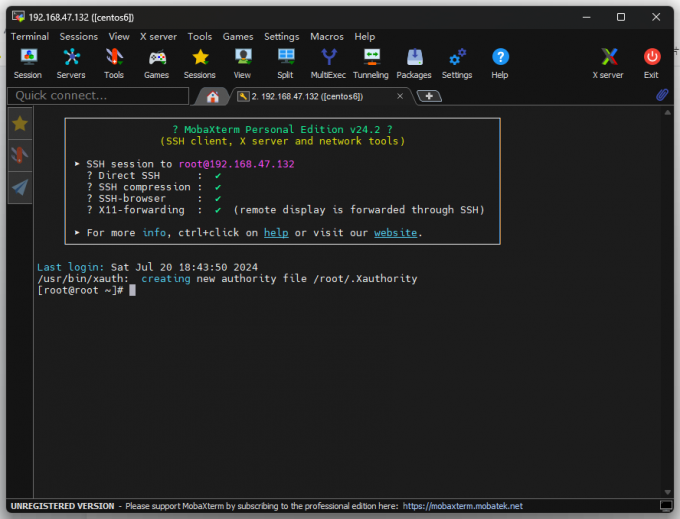Click the terminal scrollbar up arrow
The width and height of the screenshot is (680, 519).
668,113
